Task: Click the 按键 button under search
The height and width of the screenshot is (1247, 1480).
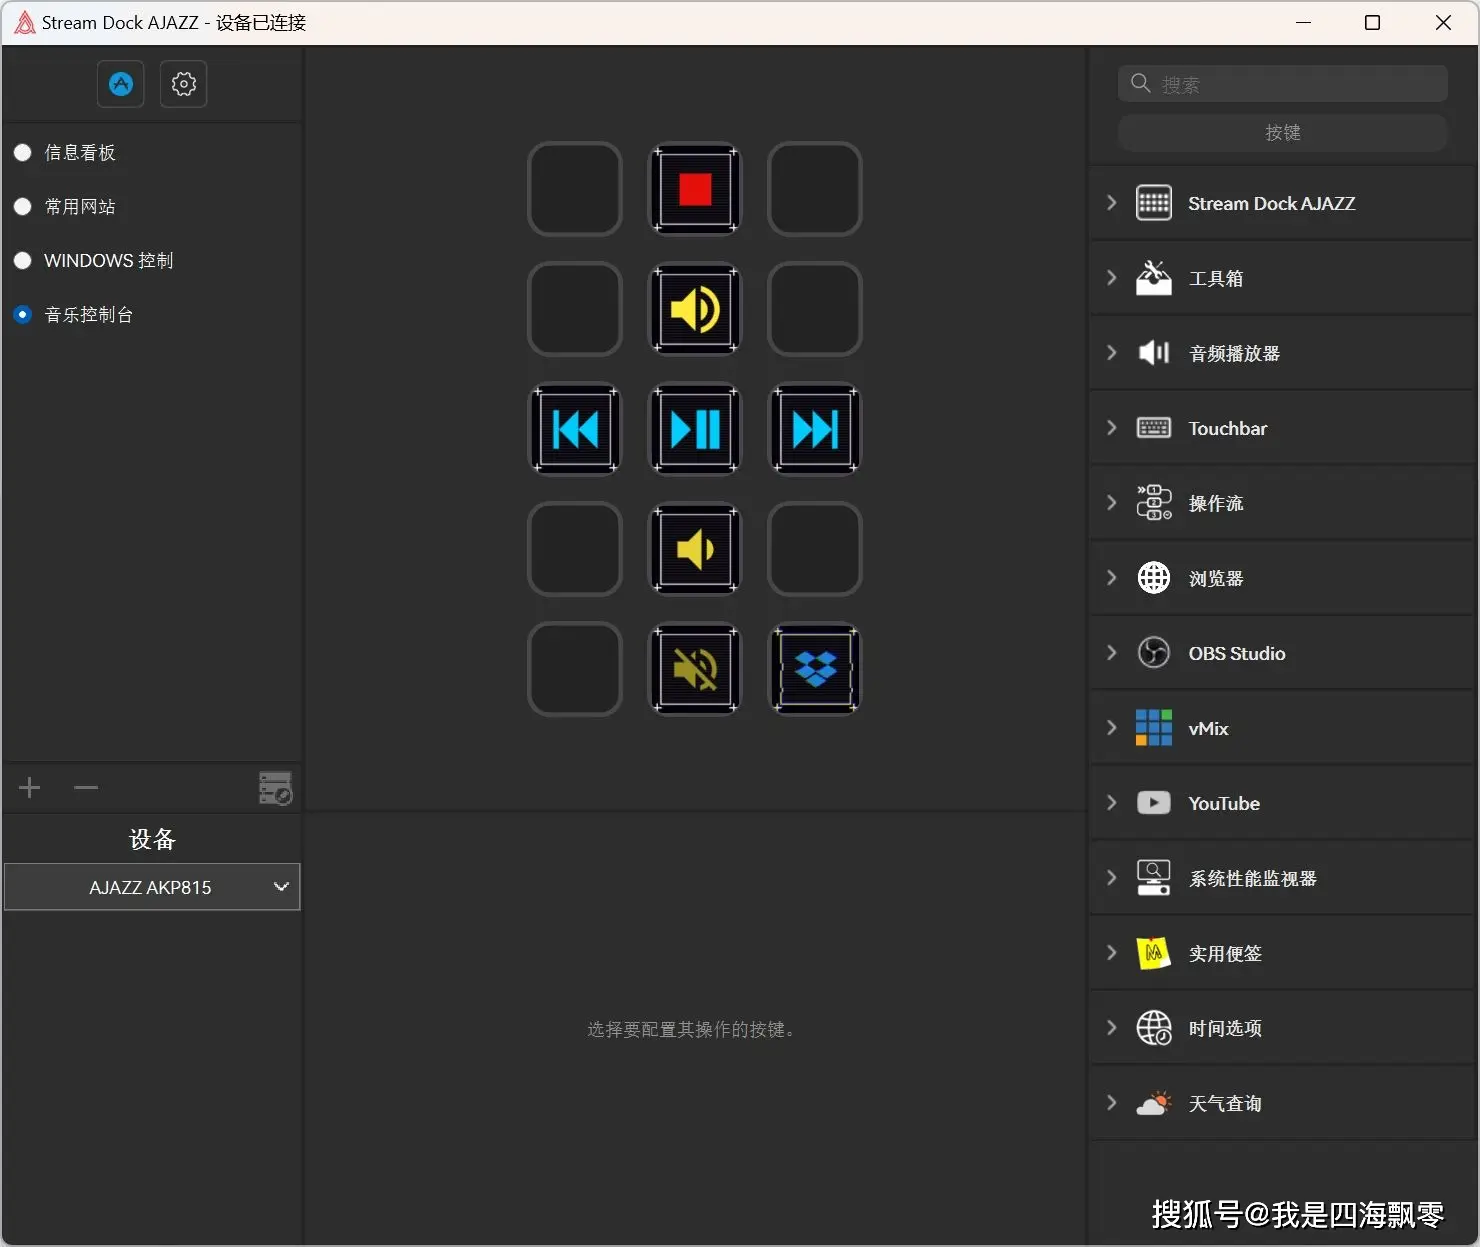Action: pyautogui.click(x=1283, y=133)
